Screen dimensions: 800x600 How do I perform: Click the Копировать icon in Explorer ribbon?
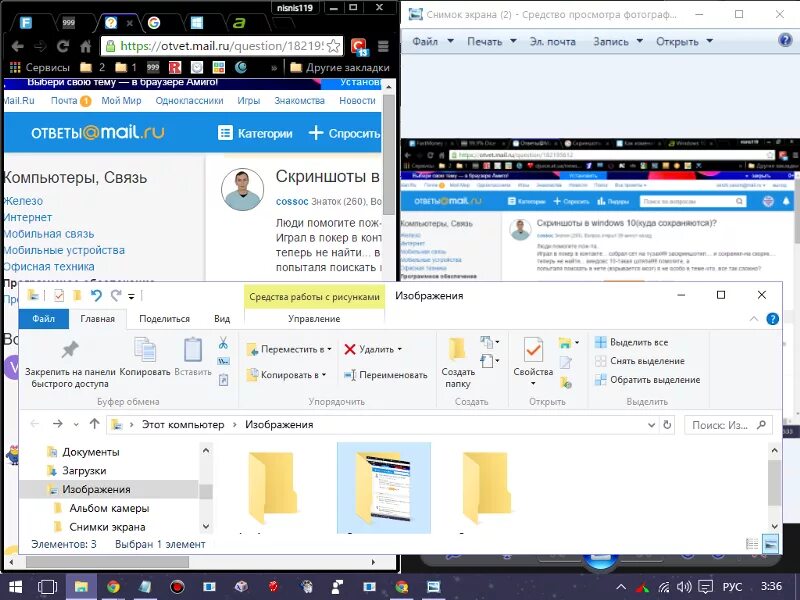(x=145, y=349)
